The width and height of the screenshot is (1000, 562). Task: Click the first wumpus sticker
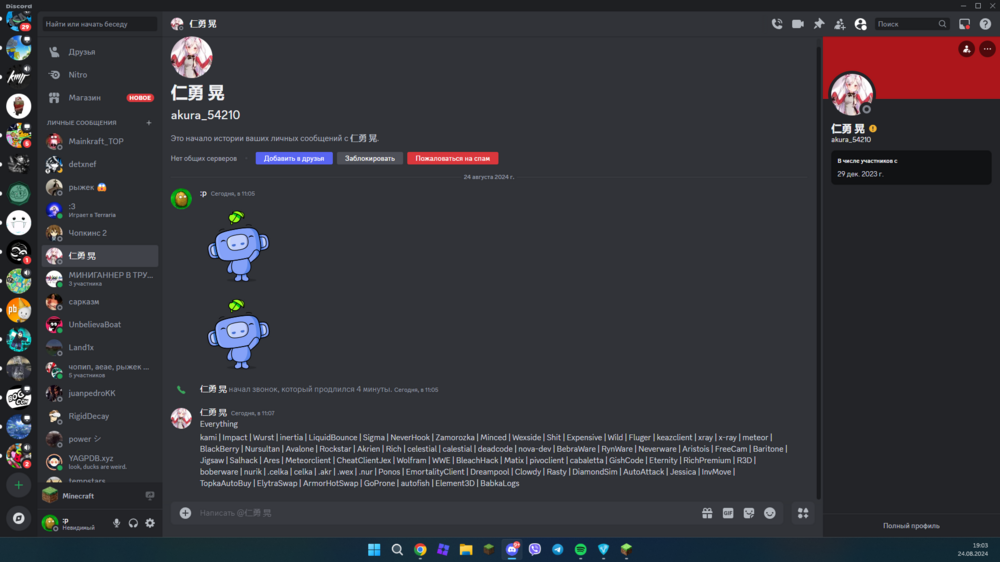point(238,246)
